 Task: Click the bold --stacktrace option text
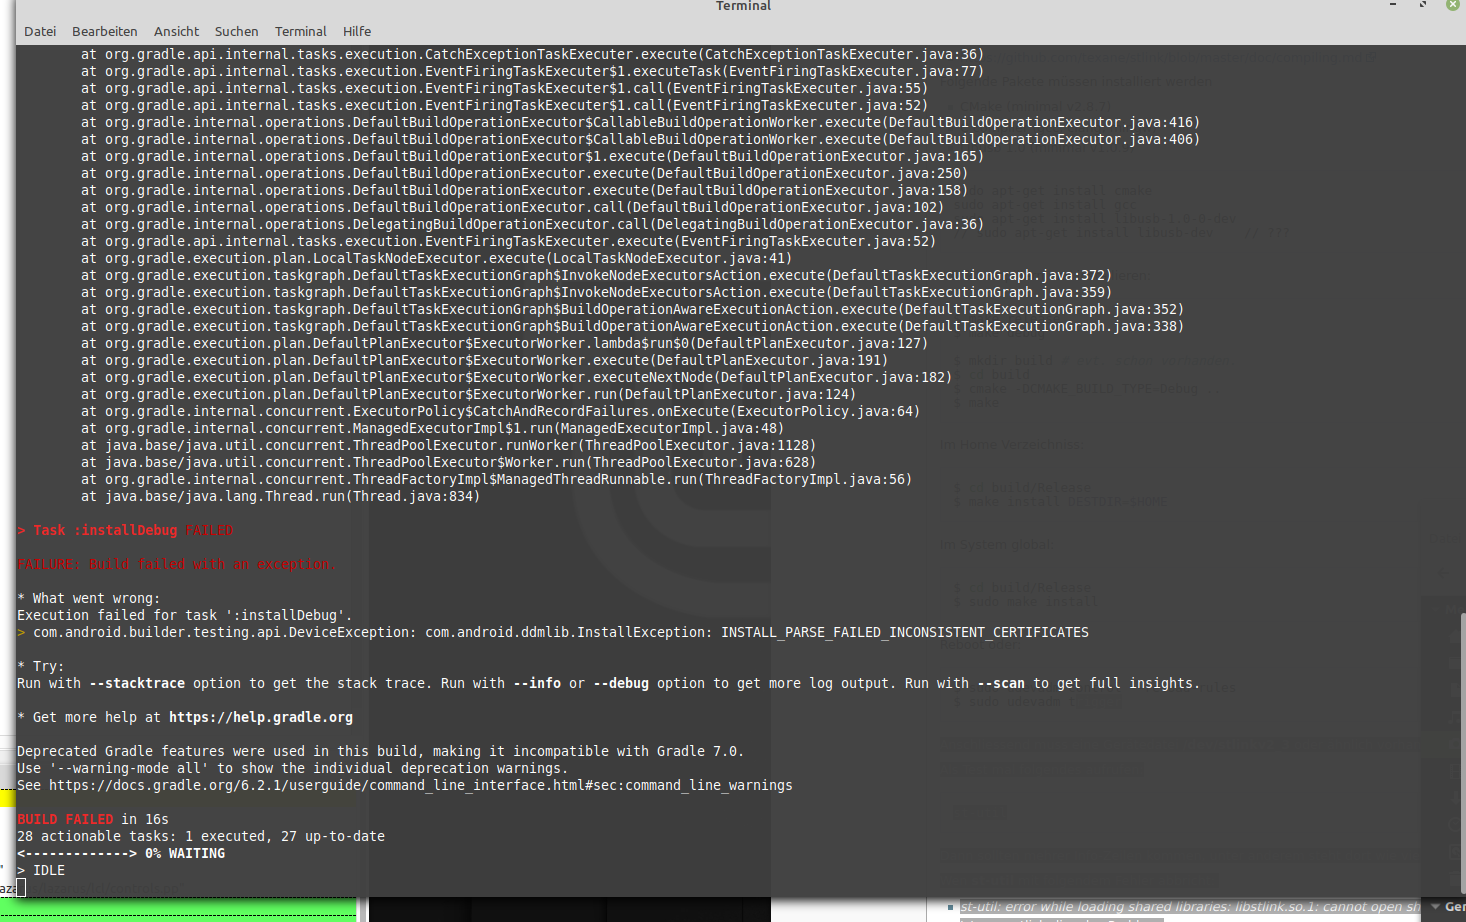tap(136, 683)
